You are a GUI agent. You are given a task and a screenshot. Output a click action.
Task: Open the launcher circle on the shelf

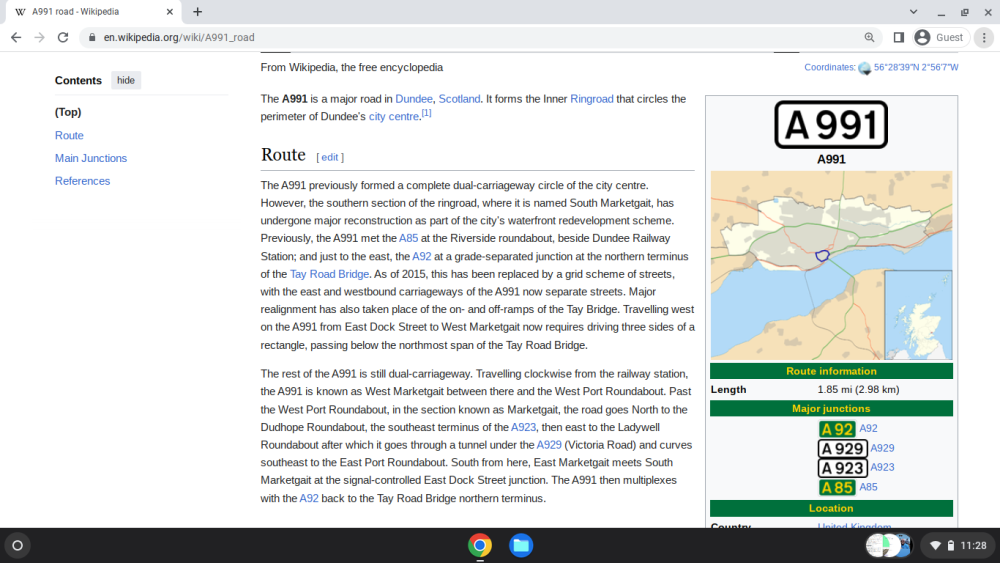click(18, 546)
